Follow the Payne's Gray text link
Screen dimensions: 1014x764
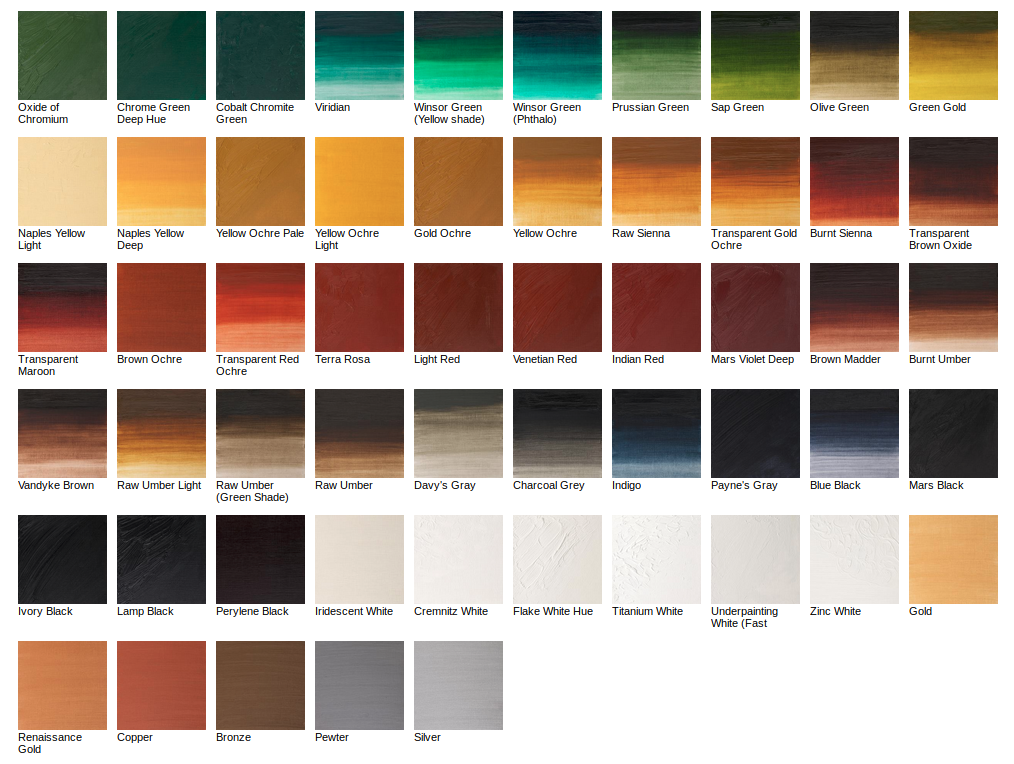tap(744, 486)
